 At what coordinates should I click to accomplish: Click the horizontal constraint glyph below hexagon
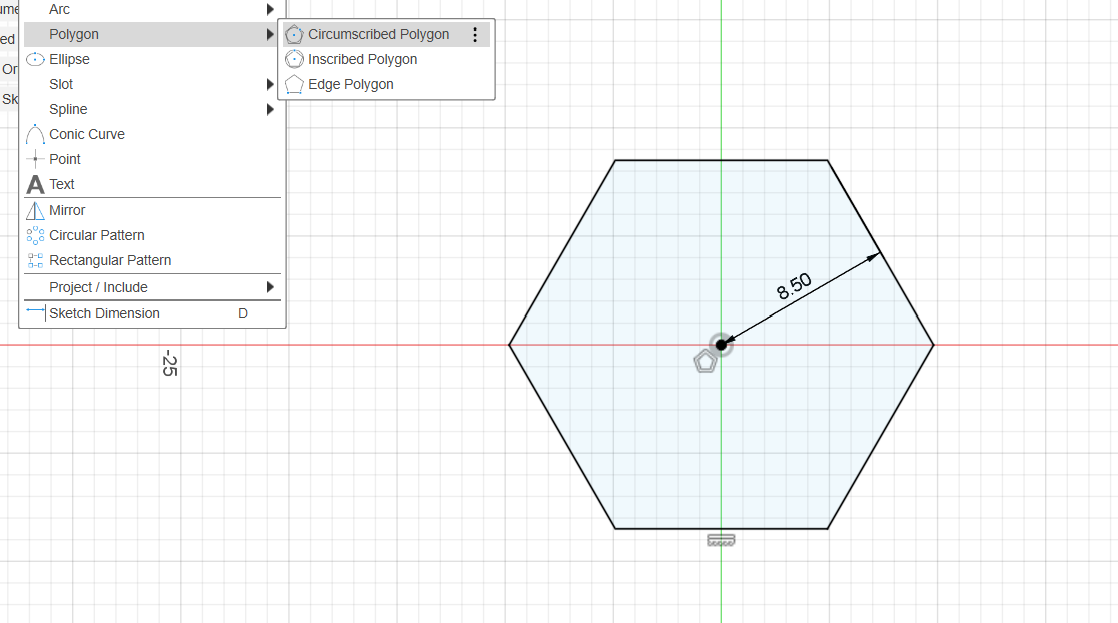[721, 540]
